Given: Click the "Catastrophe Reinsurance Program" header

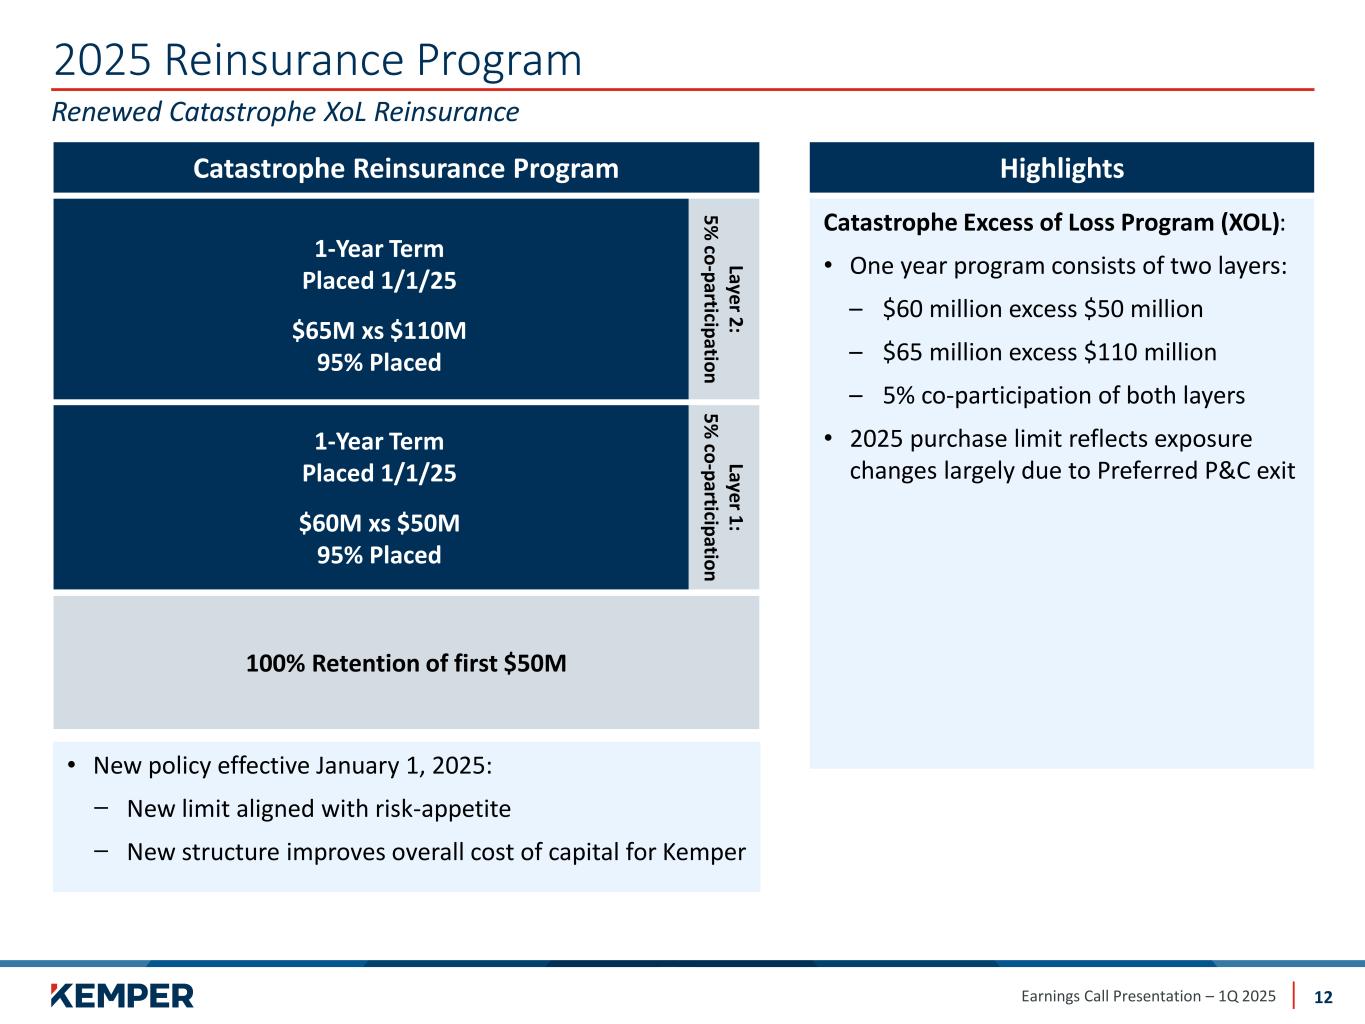Looking at the screenshot, I should pyautogui.click(x=406, y=168).
